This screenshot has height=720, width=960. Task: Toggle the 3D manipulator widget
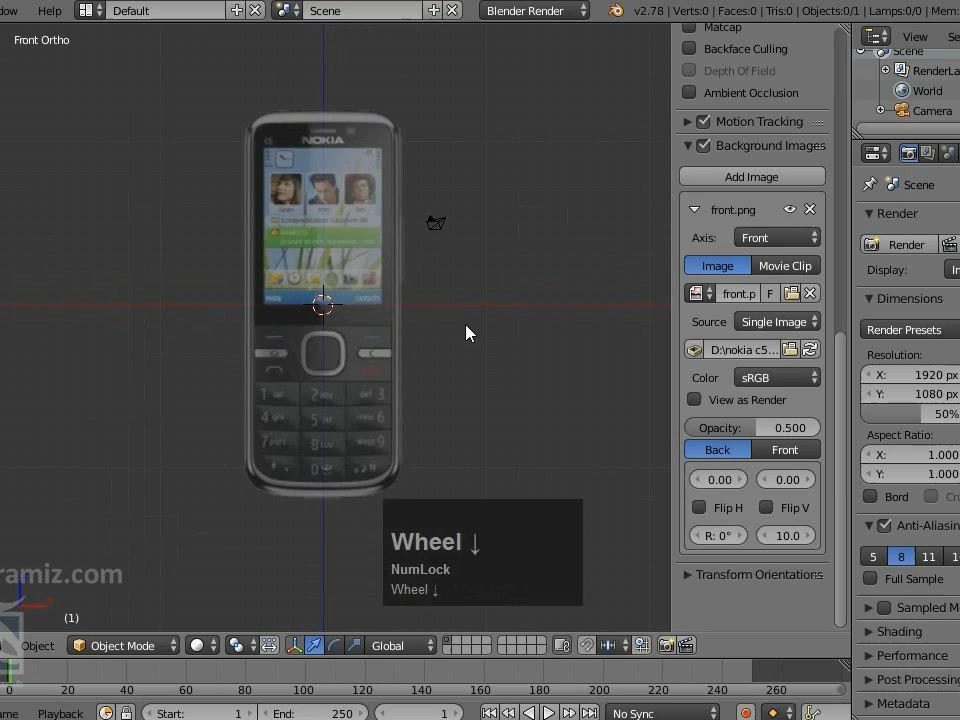[294, 645]
